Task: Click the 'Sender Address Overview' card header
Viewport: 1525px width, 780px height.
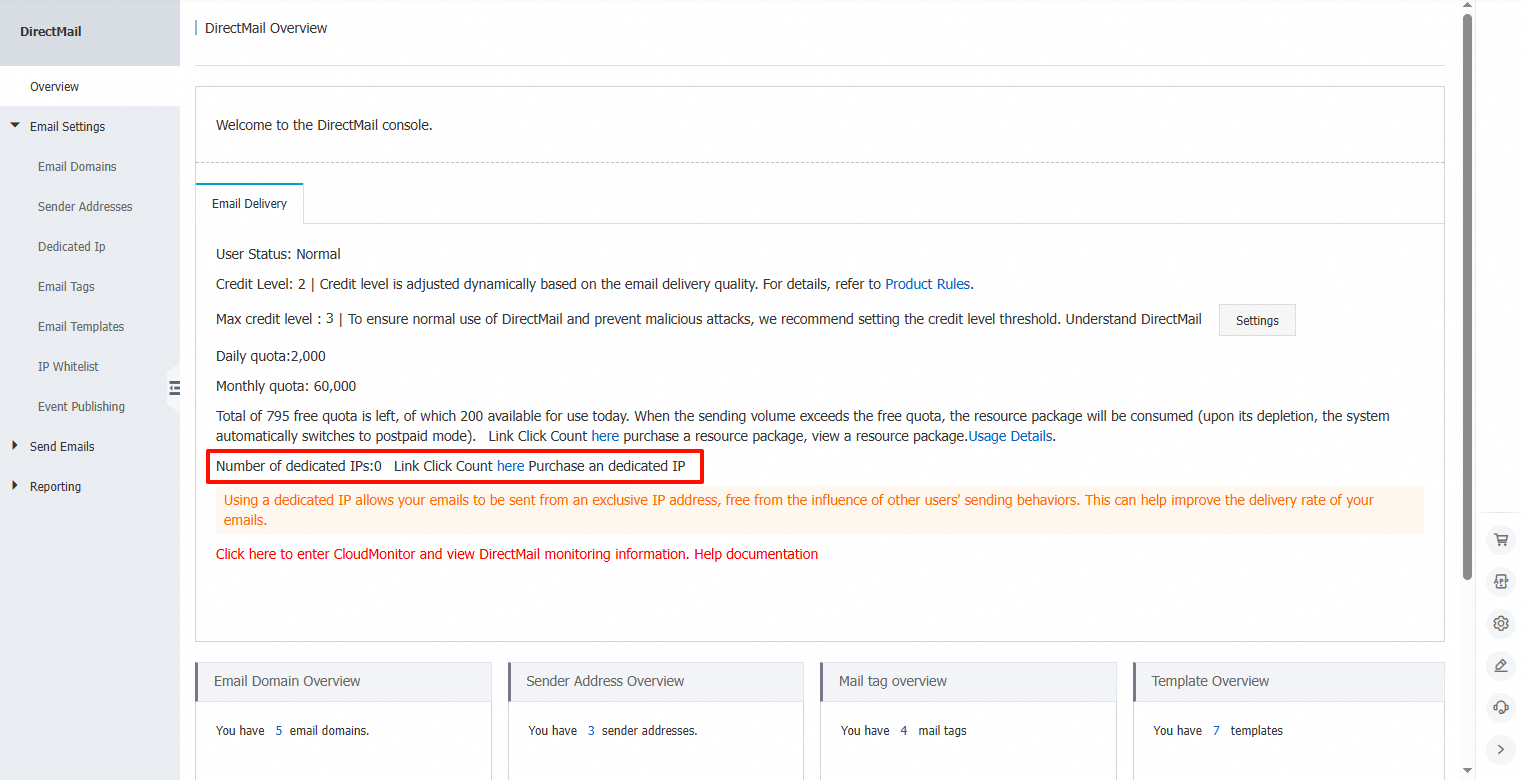Action: tap(656, 681)
